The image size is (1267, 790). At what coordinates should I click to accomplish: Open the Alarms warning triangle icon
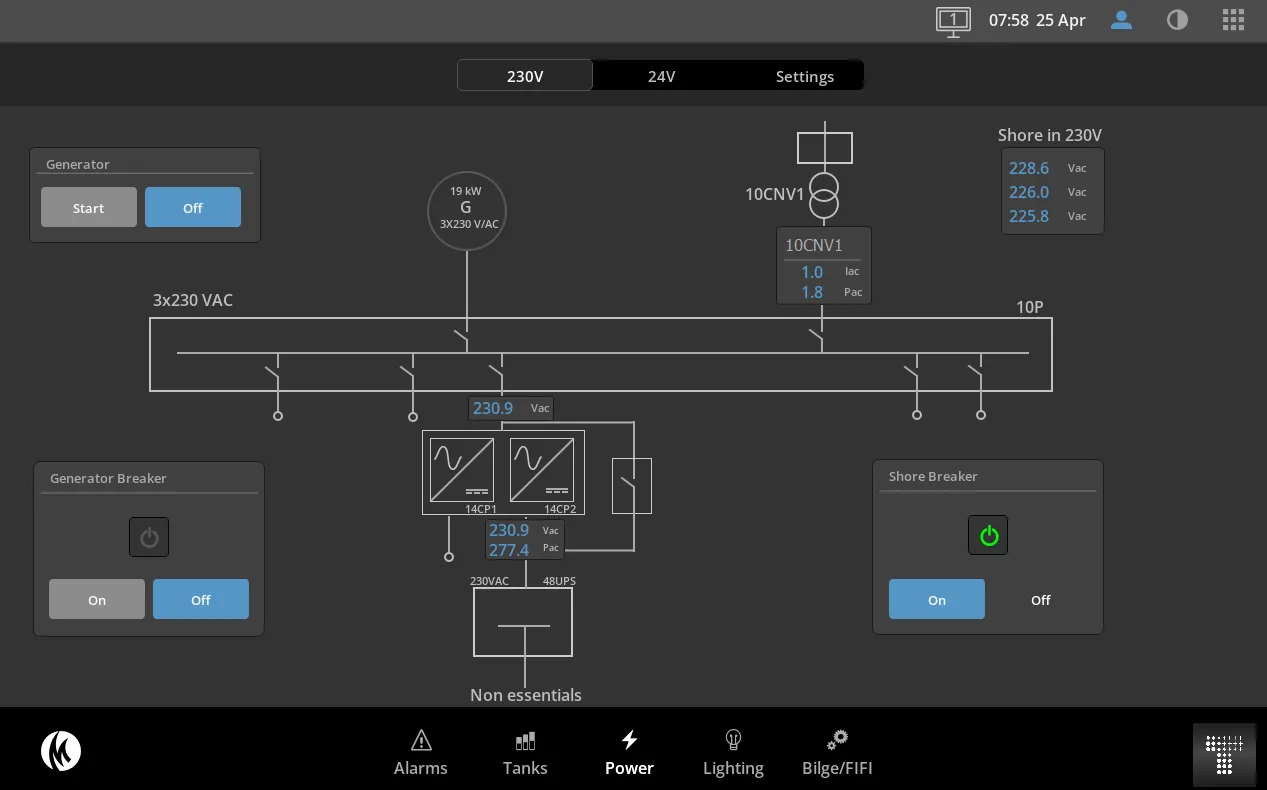pyautogui.click(x=421, y=740)
